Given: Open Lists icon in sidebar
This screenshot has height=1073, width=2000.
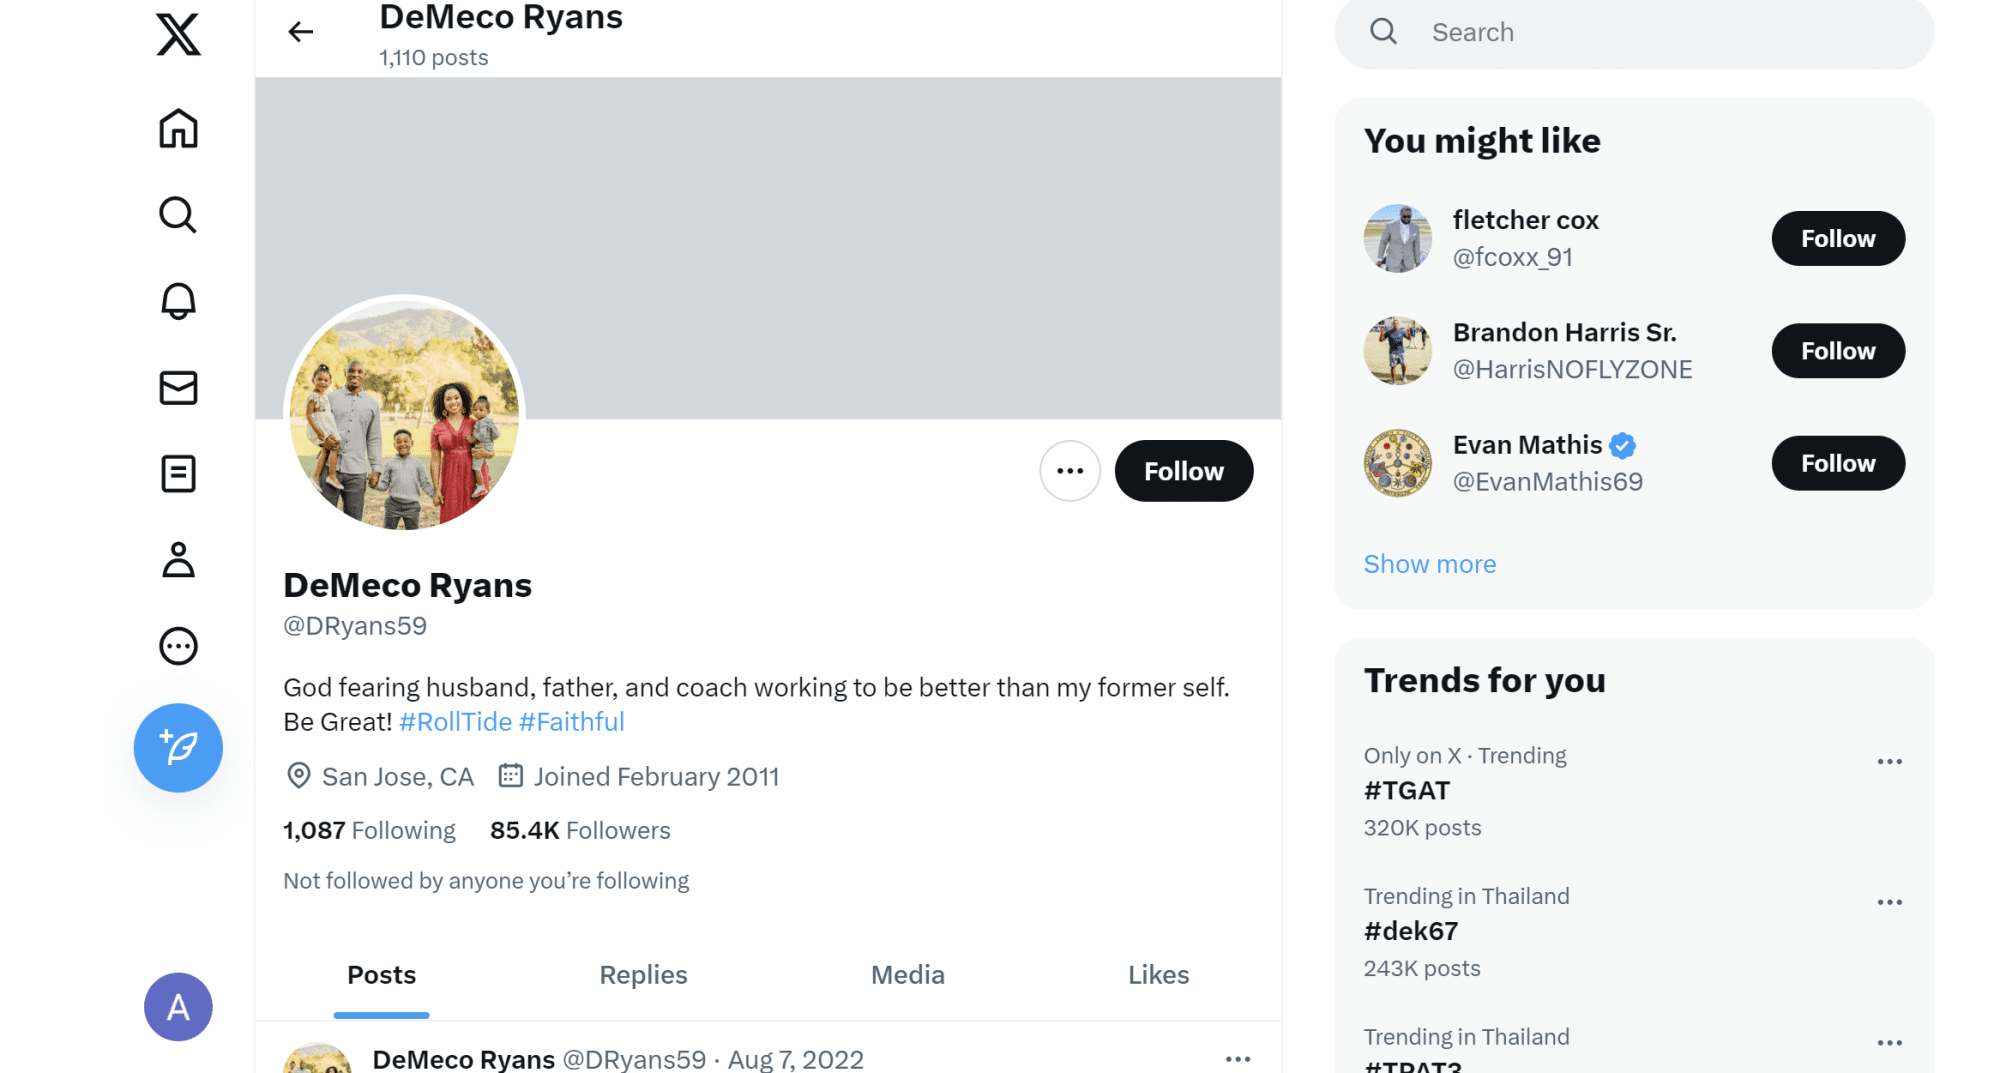Looking at the screenshot, I should tap(178, 473).
